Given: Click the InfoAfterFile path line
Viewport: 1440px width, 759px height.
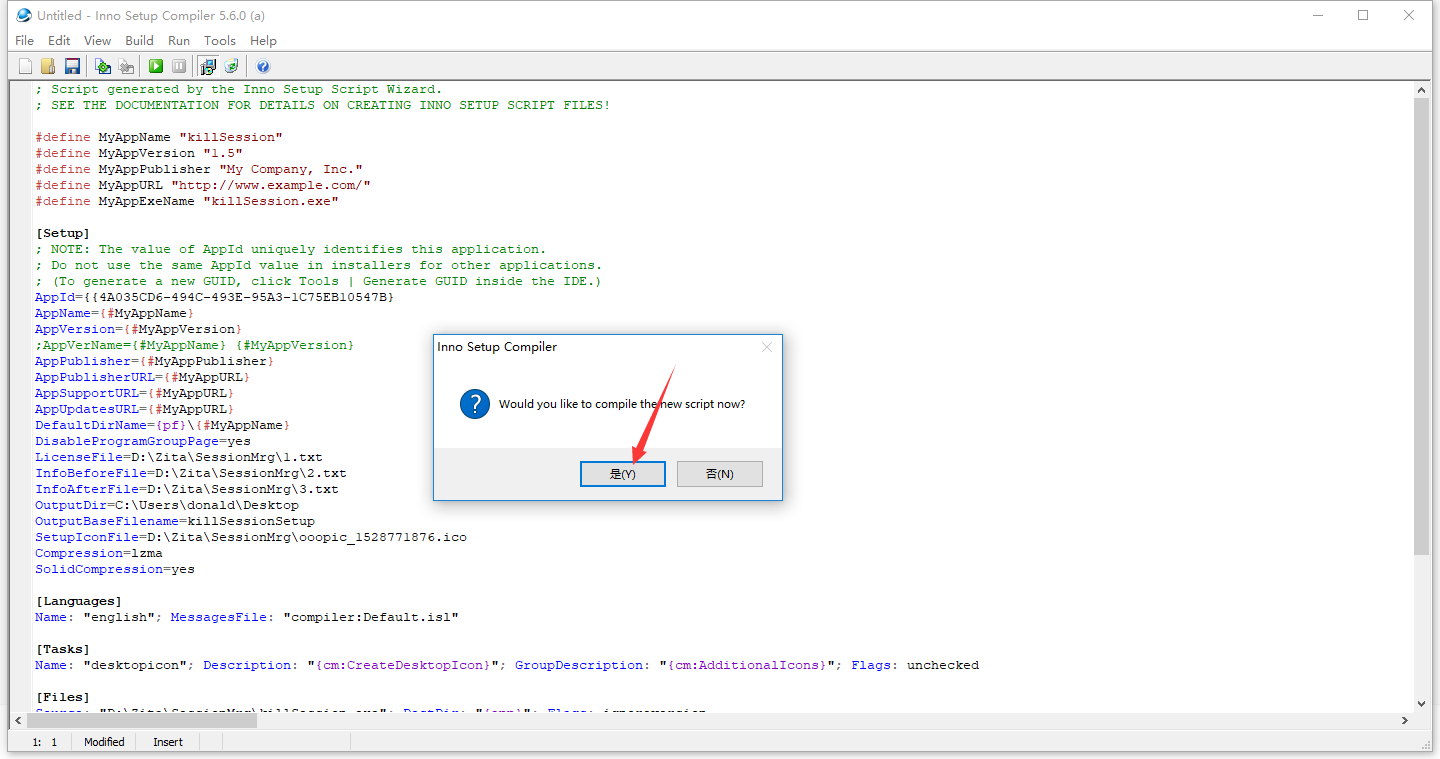Looking at the screenshot, I should coord(187,489).
